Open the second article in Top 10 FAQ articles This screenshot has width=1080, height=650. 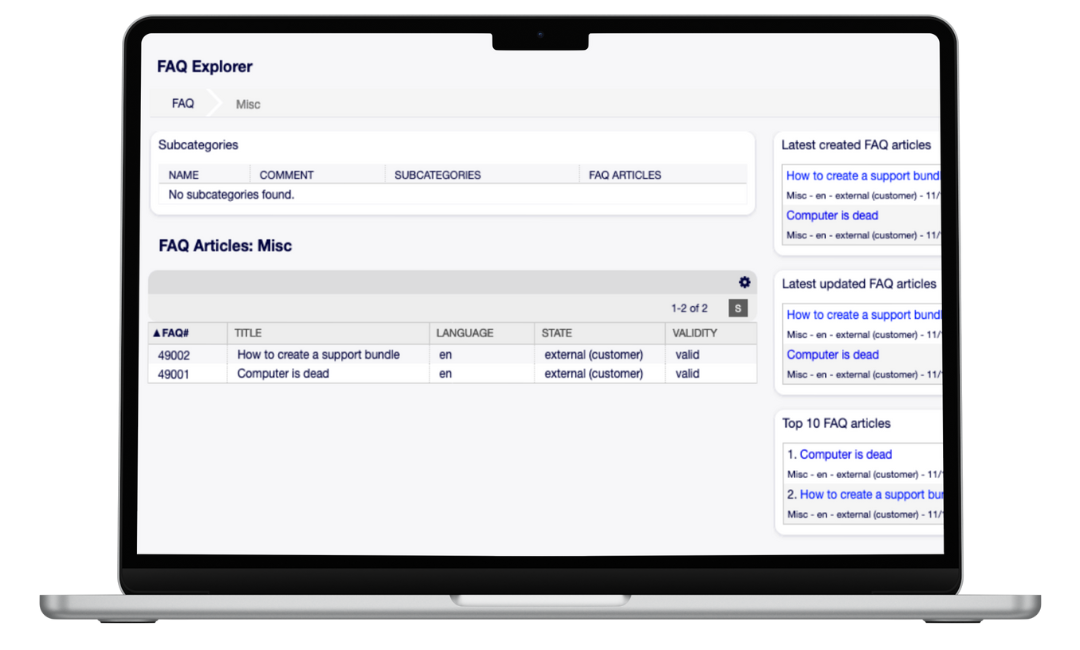tap(867, 494)
